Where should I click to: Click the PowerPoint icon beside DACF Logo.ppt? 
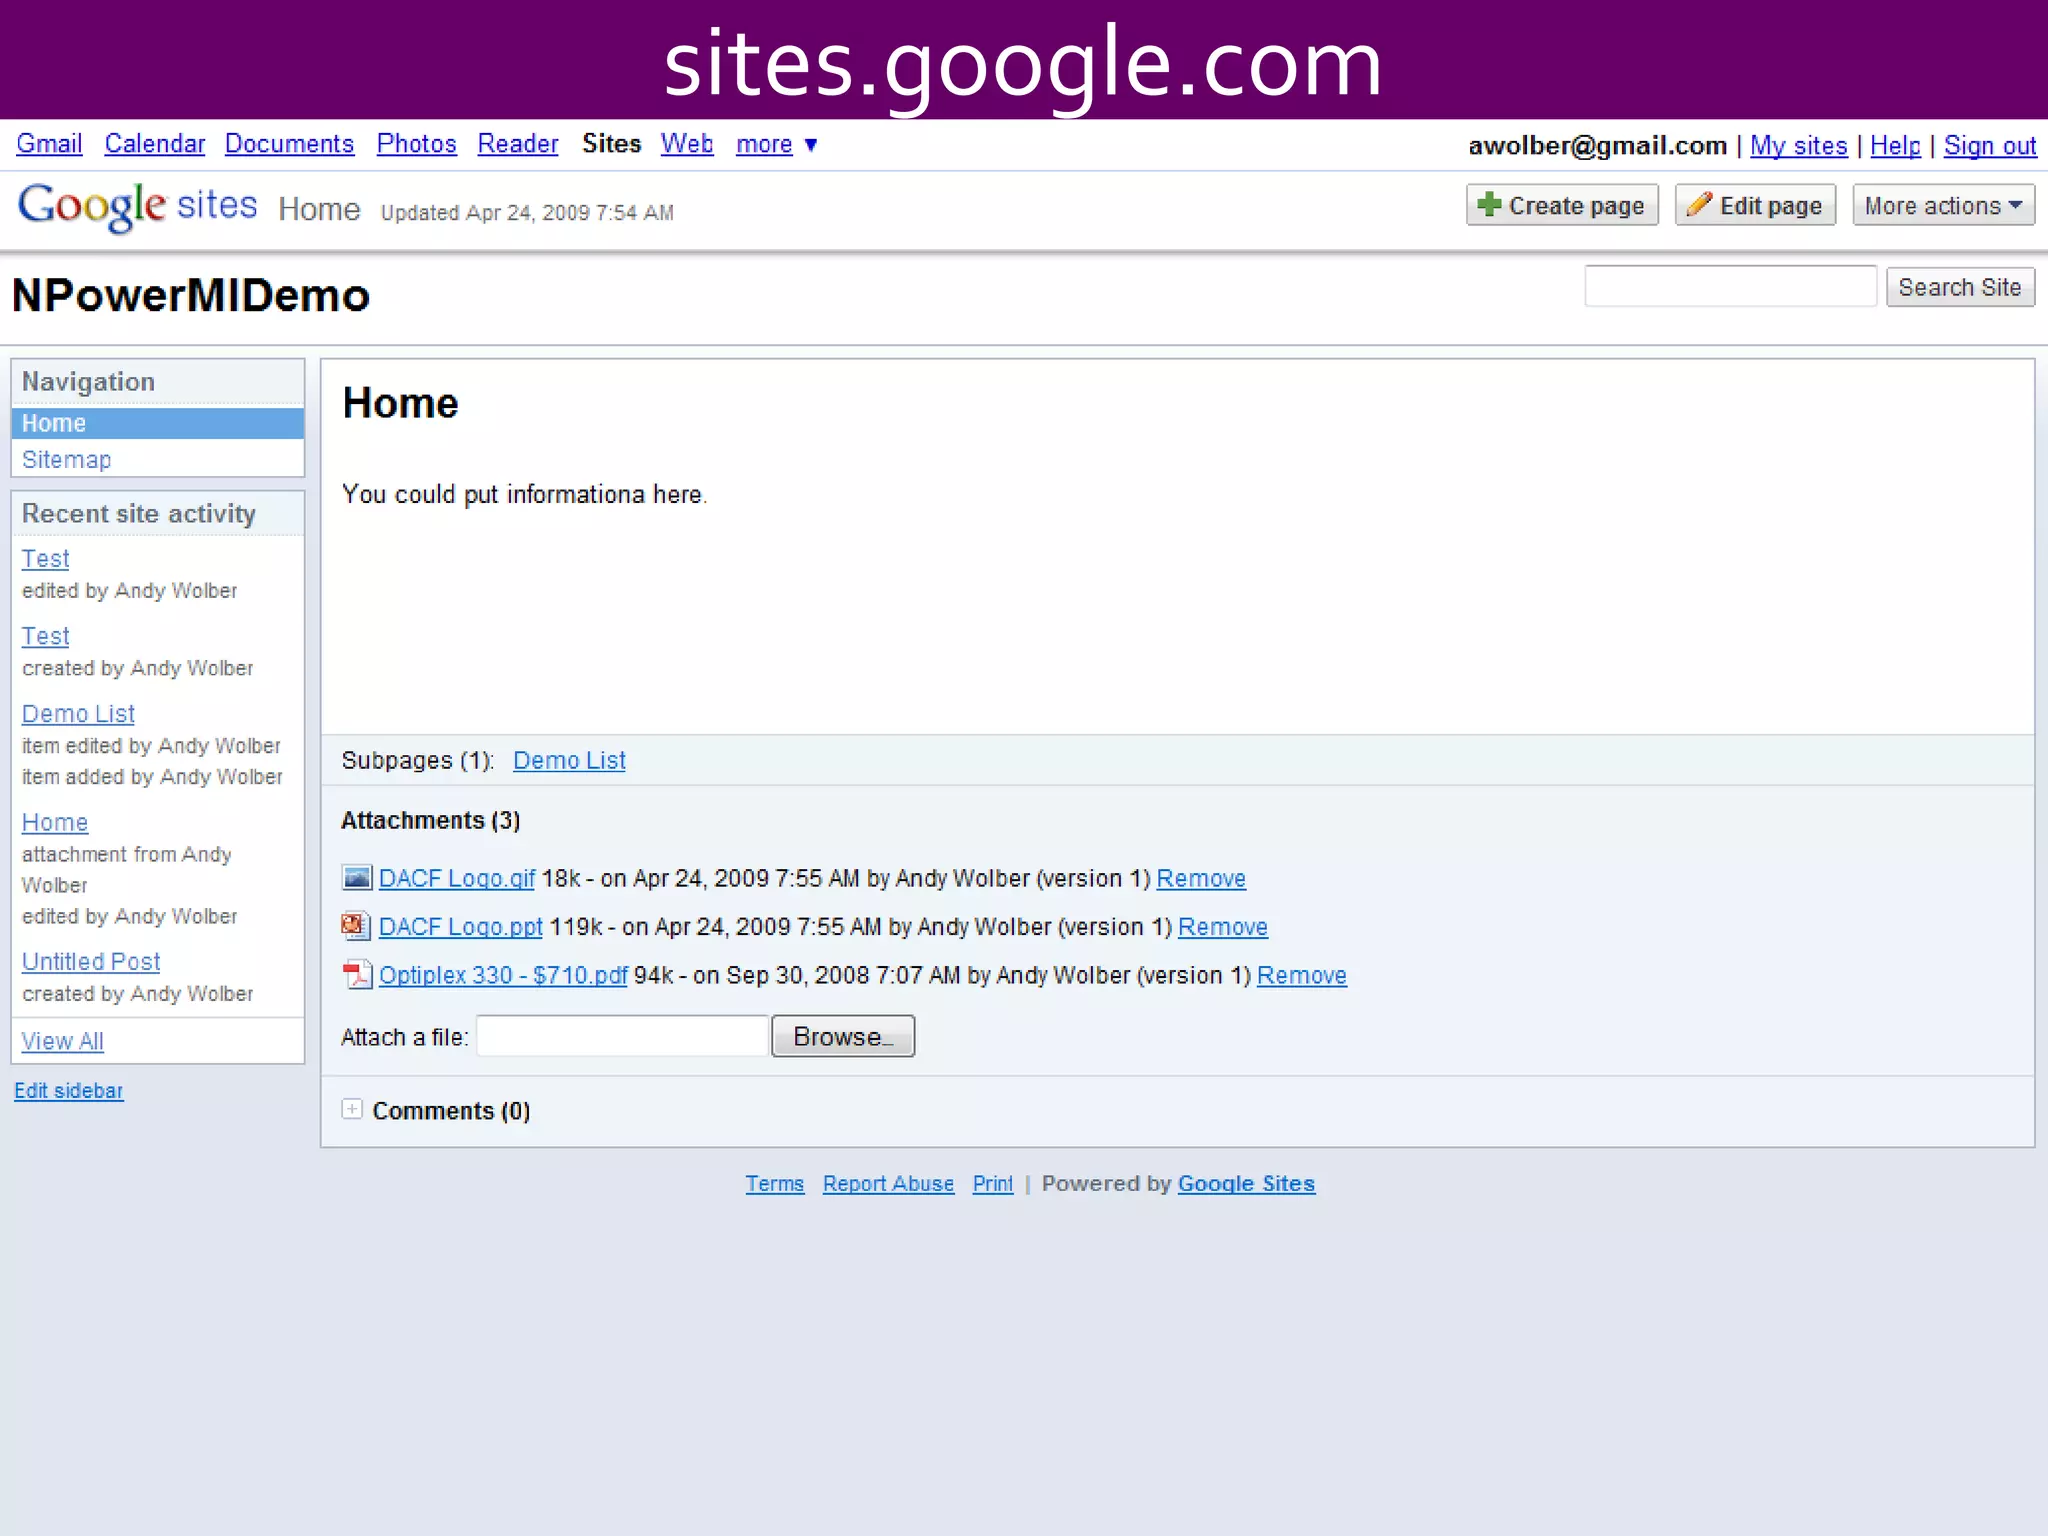pyautogui.click(x=355, y=926)
